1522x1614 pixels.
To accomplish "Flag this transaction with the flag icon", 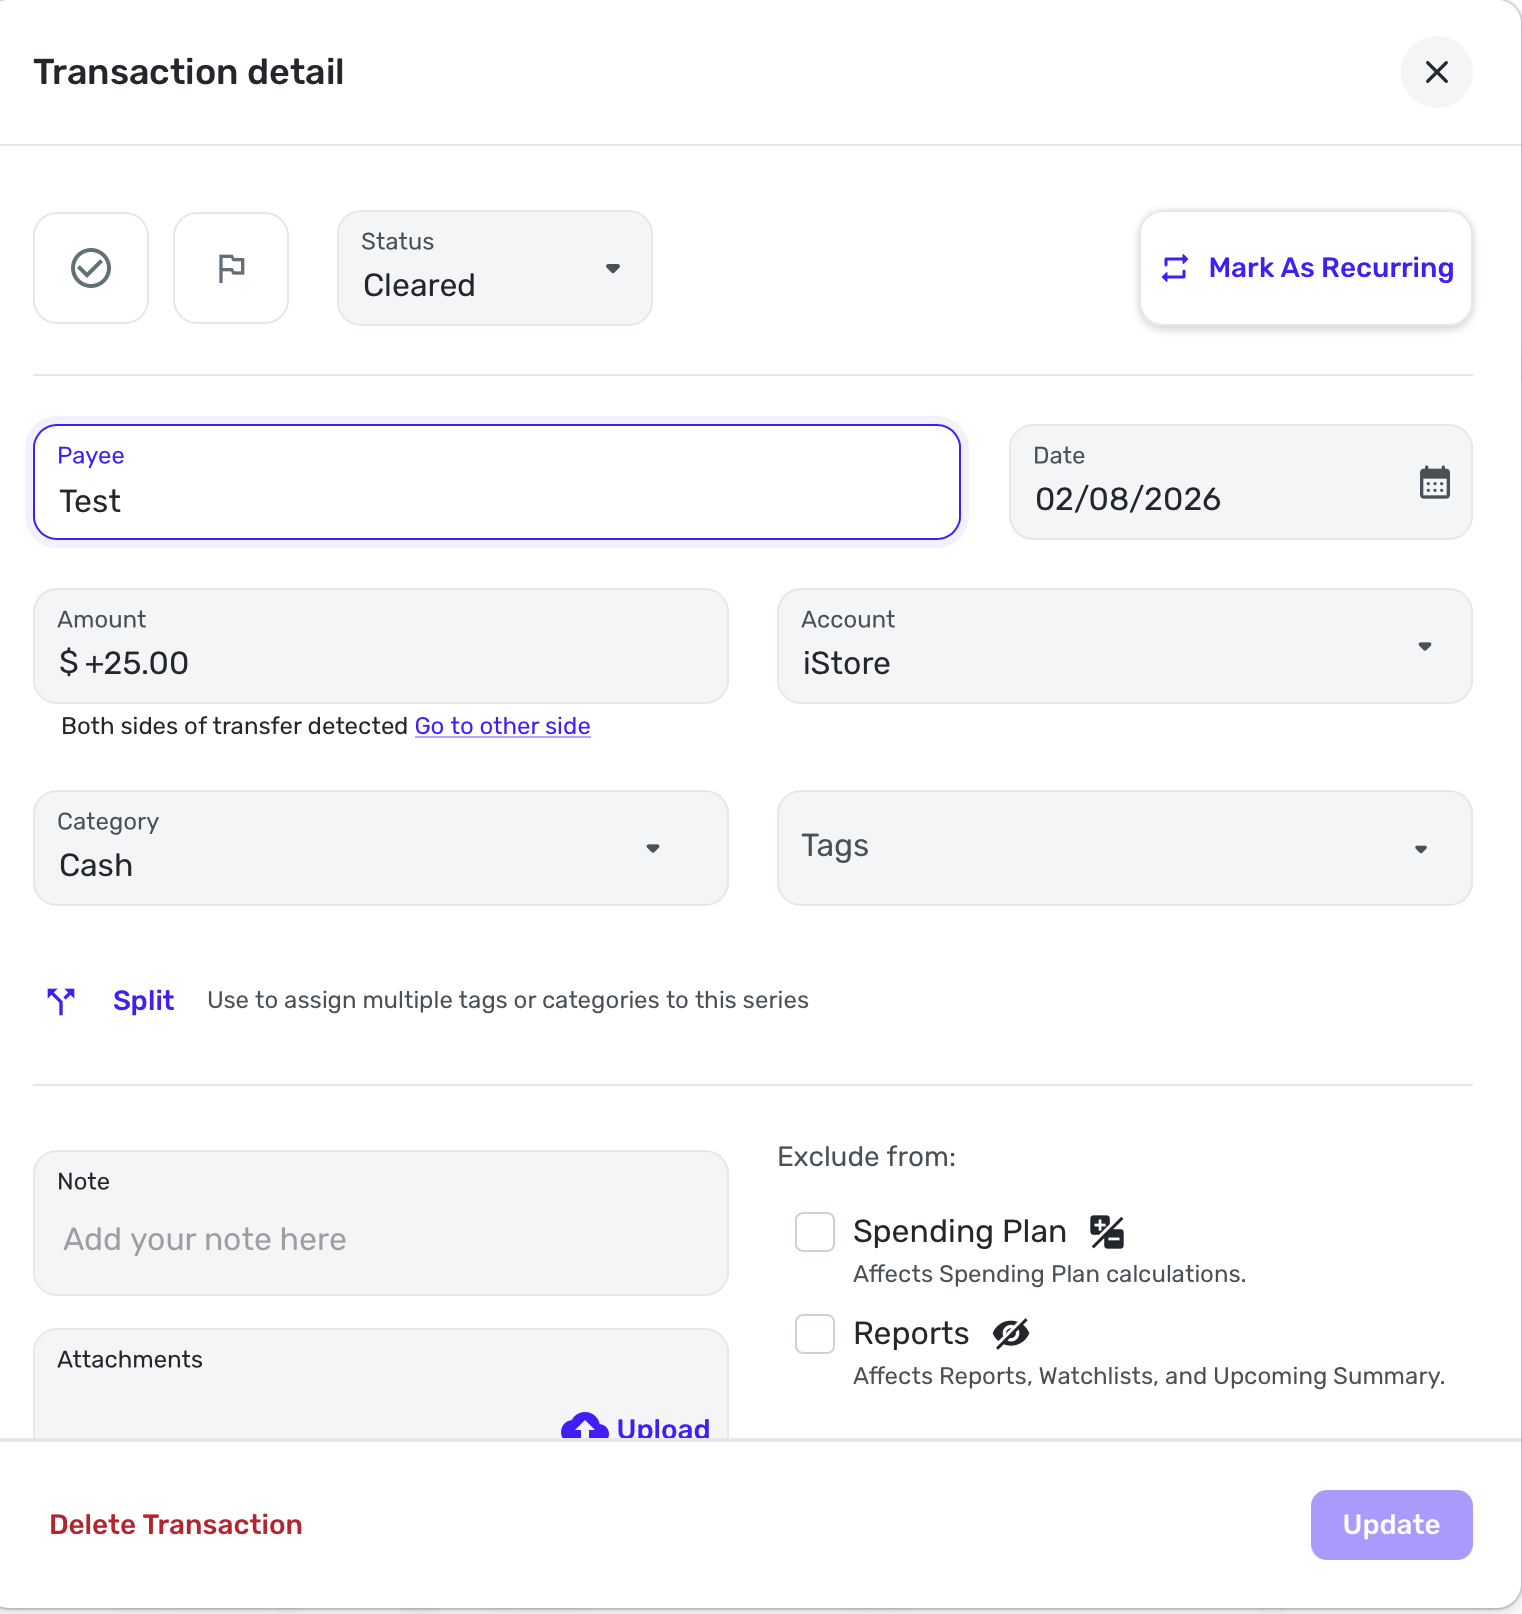I will 231,268.
